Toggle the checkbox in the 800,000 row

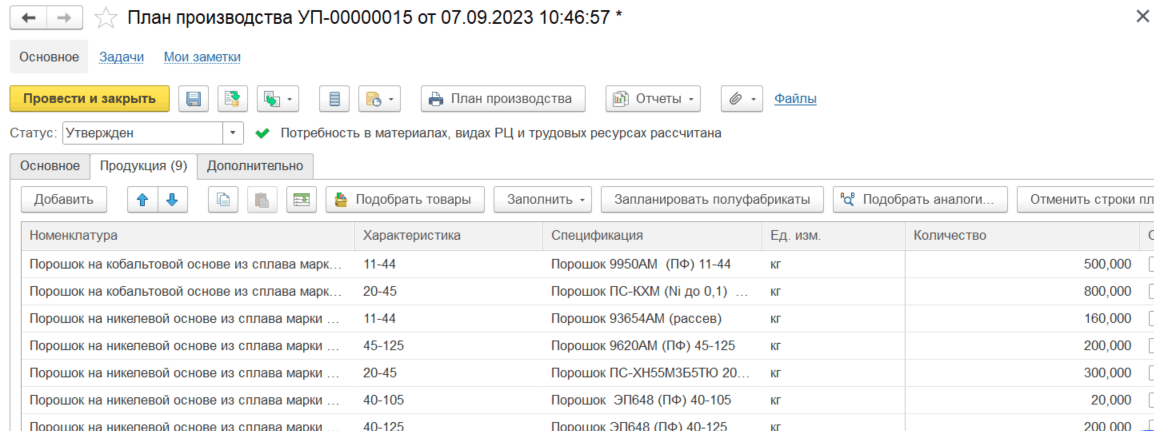pyautogui.click(x=1151, y=291)
